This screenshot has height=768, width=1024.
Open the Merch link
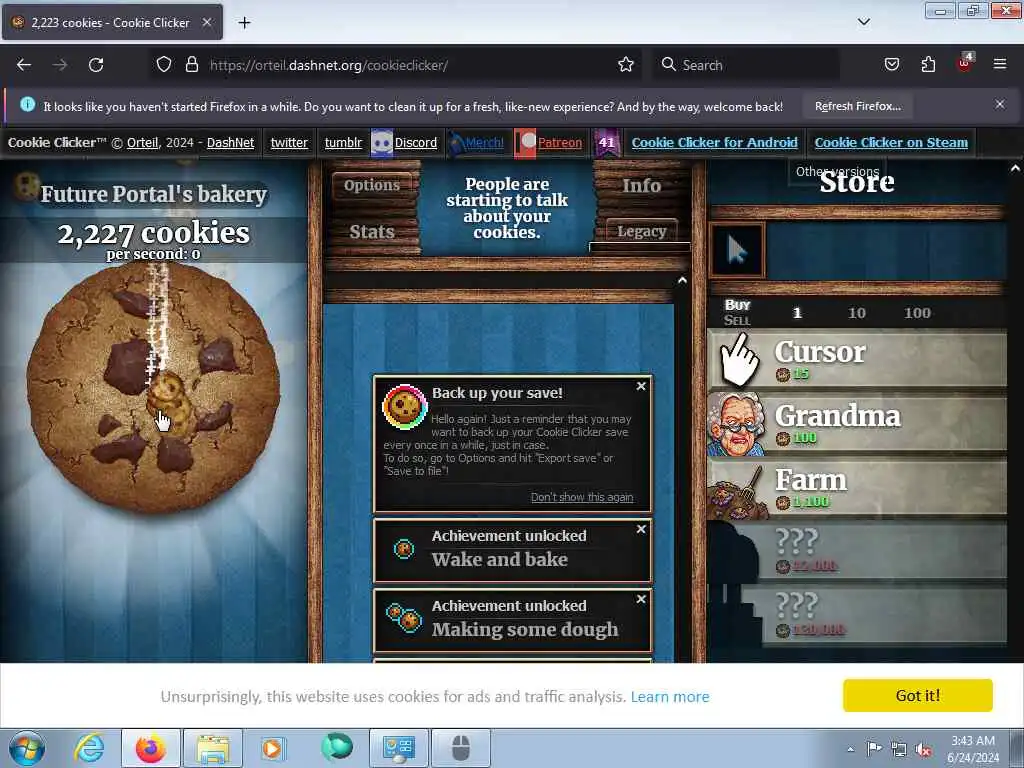(484, 142)
